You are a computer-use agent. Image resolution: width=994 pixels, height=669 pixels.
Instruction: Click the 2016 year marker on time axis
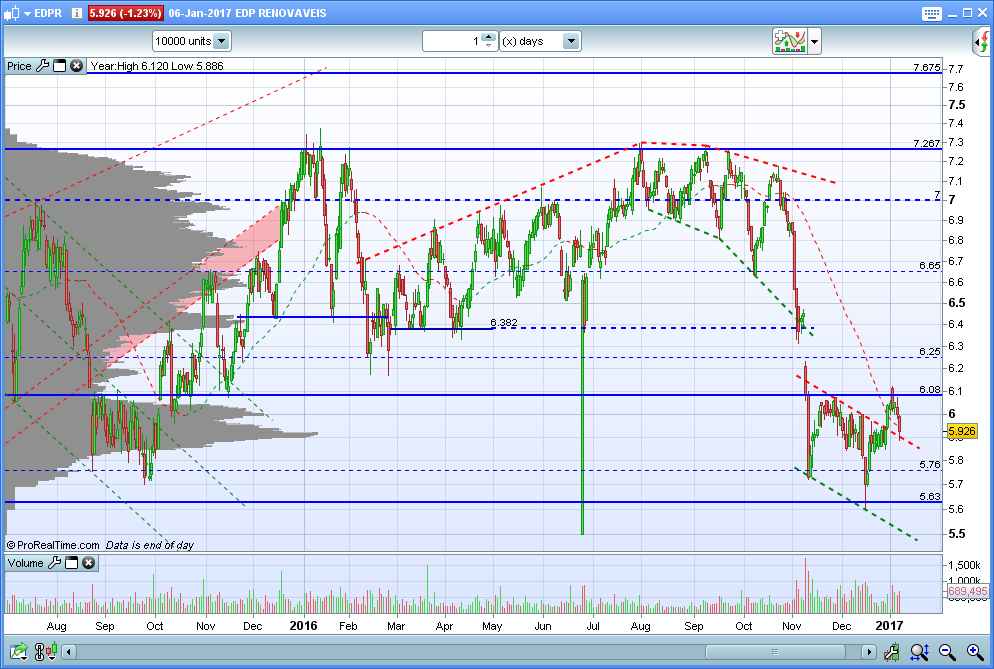click(x=303, y=626)
